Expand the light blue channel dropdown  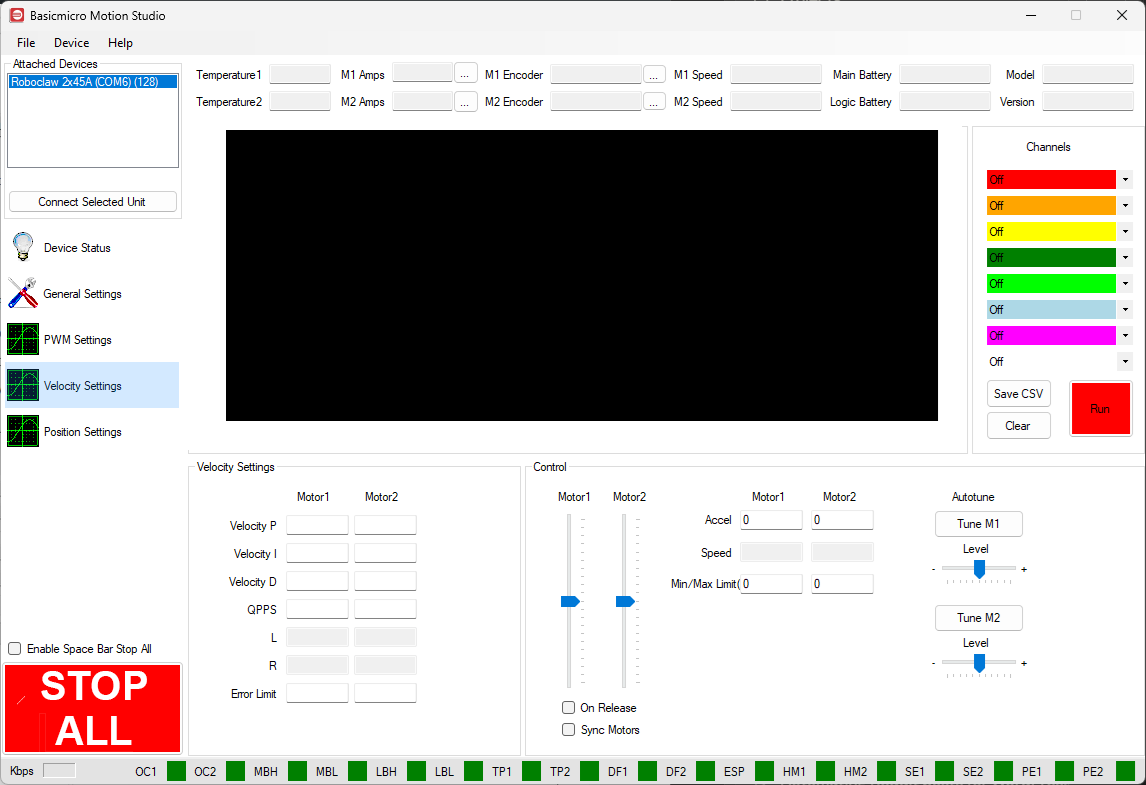point(1125,309)
